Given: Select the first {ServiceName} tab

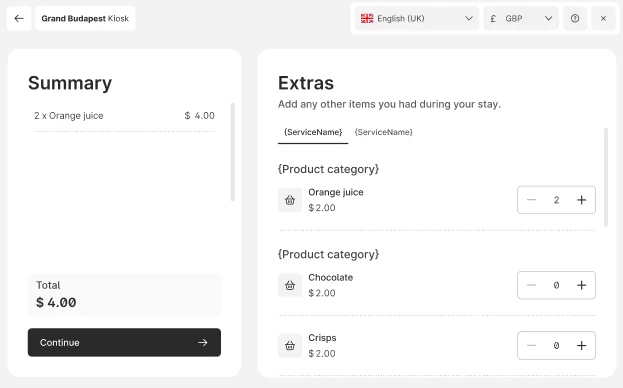Looking at the screenshot, I should (x=313, y=132).
